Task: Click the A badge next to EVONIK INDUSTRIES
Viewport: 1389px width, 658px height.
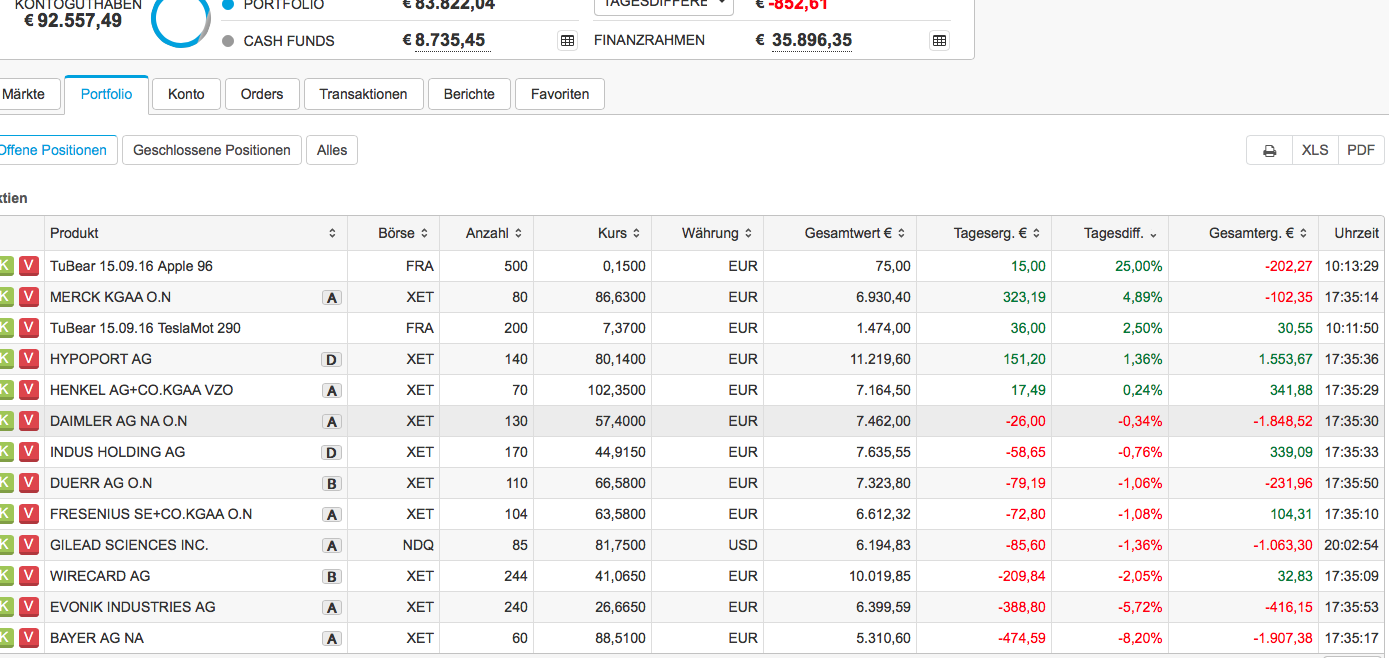Action: 332,608
